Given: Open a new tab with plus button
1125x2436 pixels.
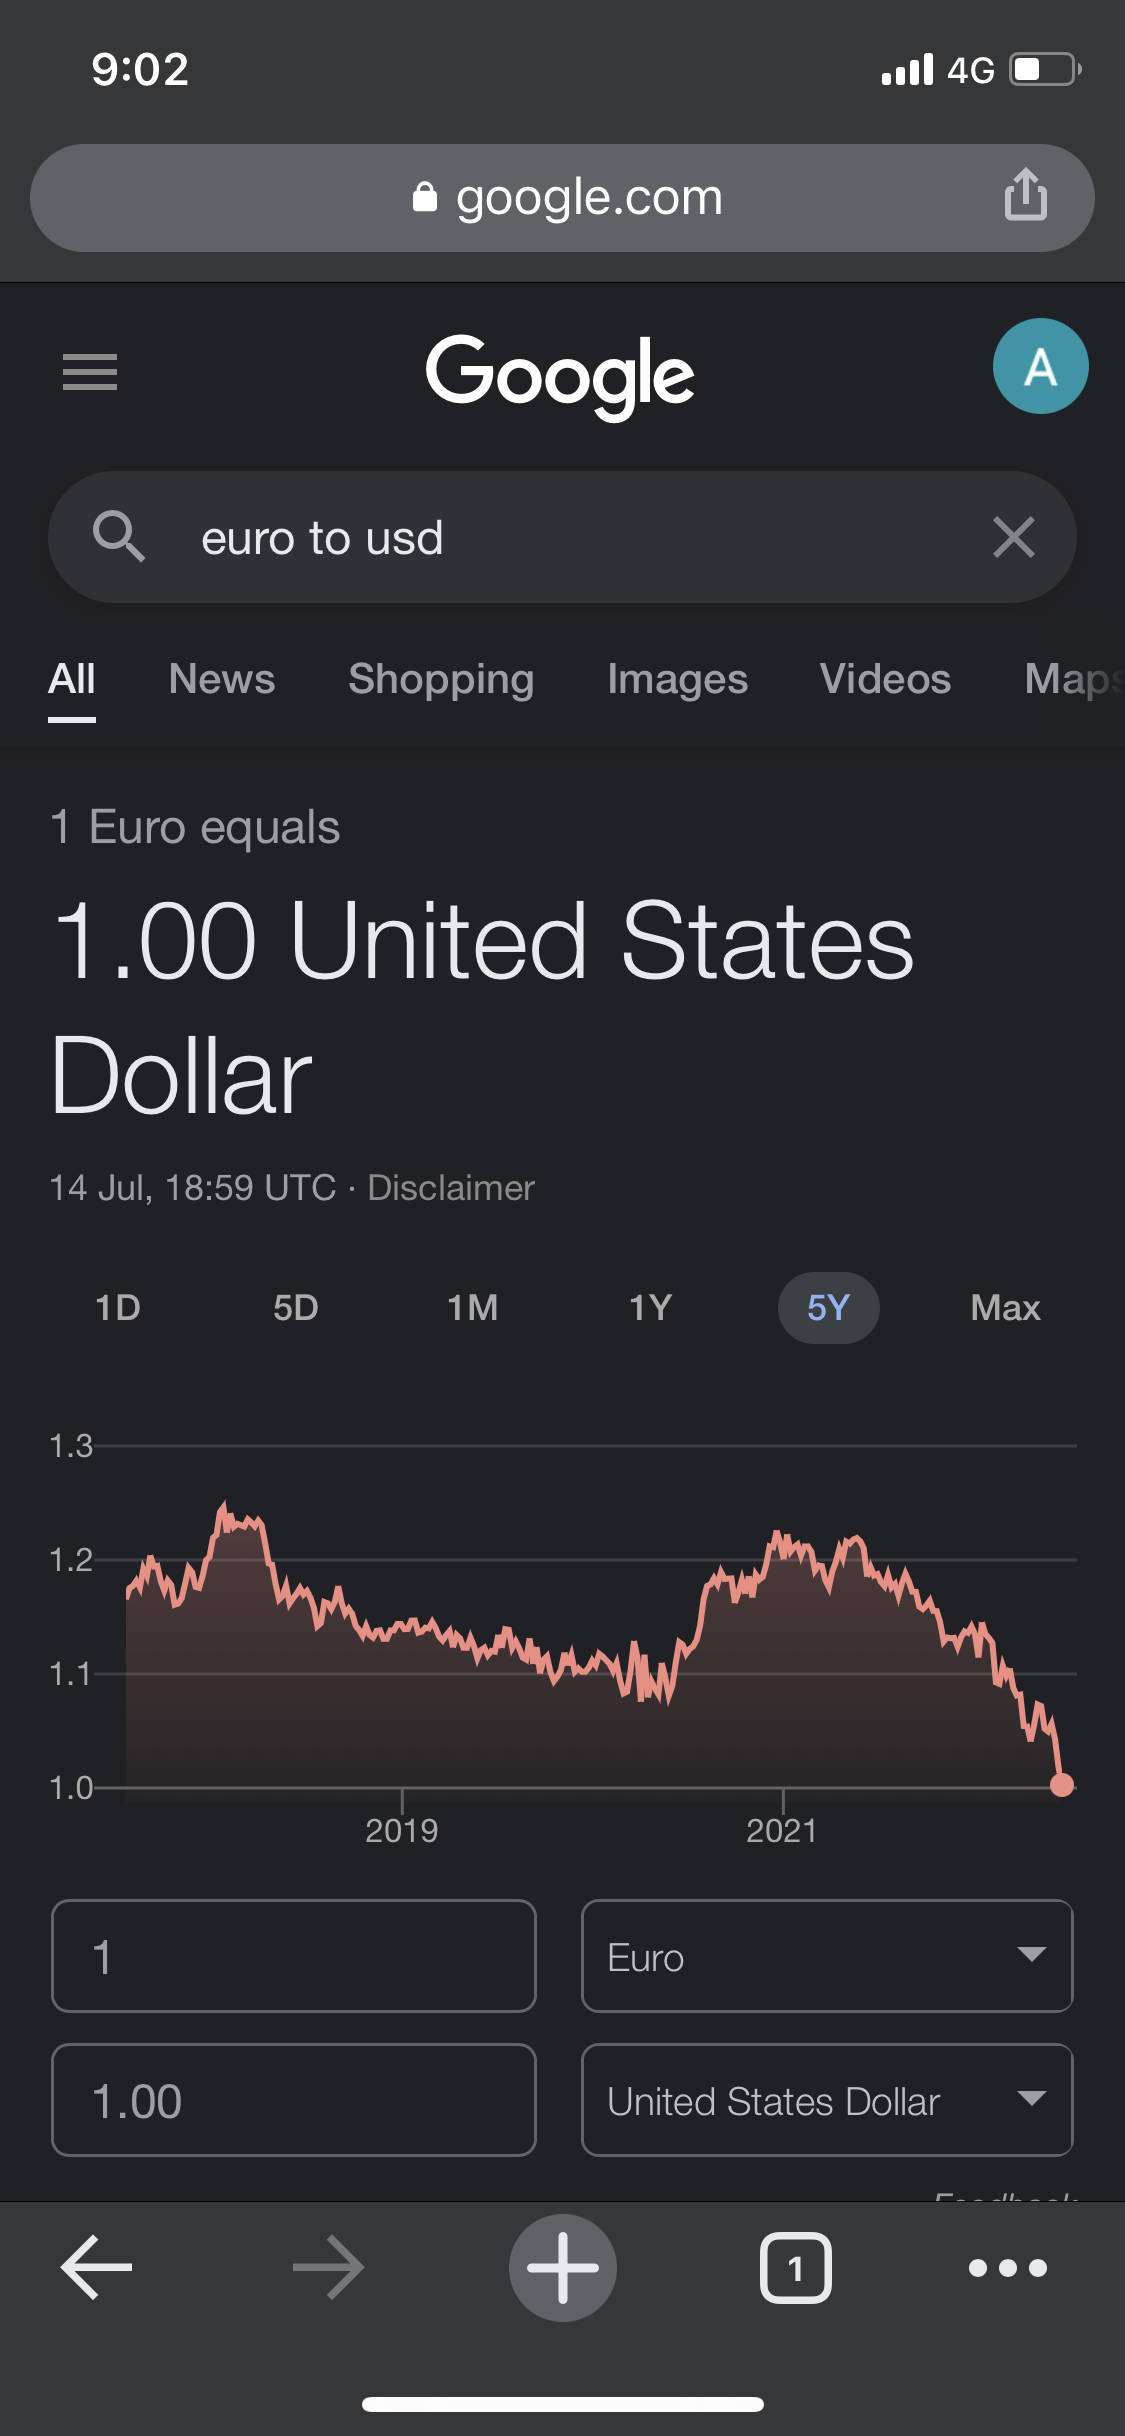Looking at the screenshot, I should click(562, 2267).
